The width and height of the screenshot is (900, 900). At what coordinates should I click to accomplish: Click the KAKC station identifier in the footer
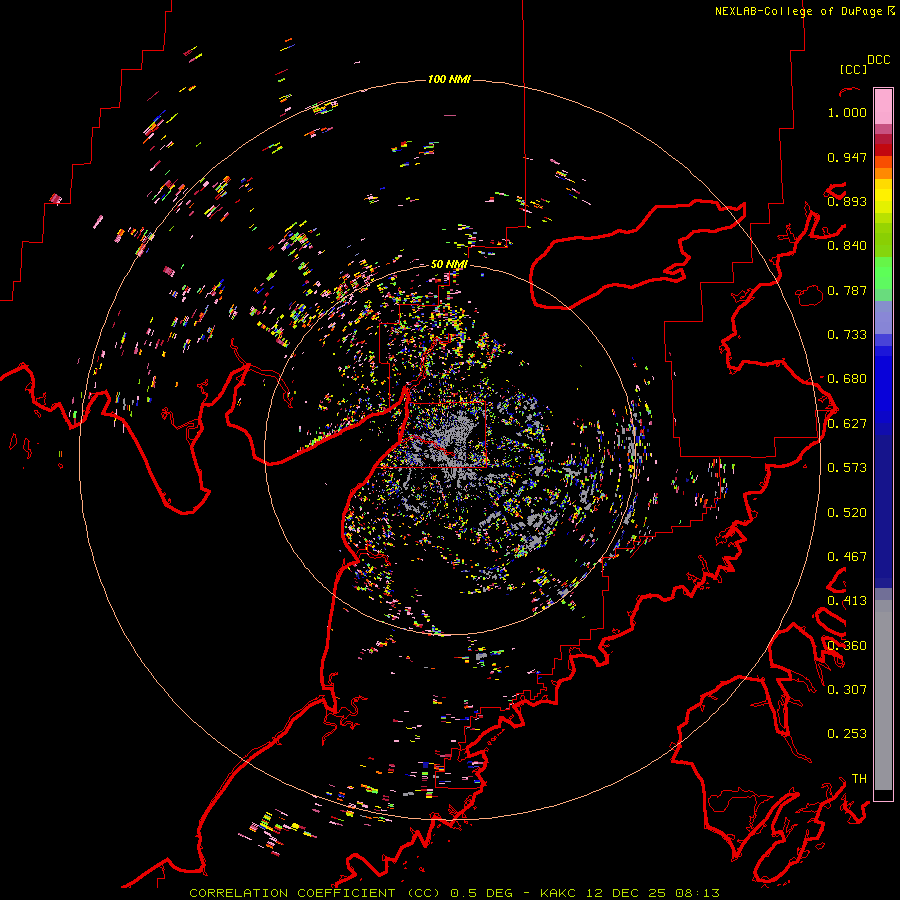click(x=560, y=893)
